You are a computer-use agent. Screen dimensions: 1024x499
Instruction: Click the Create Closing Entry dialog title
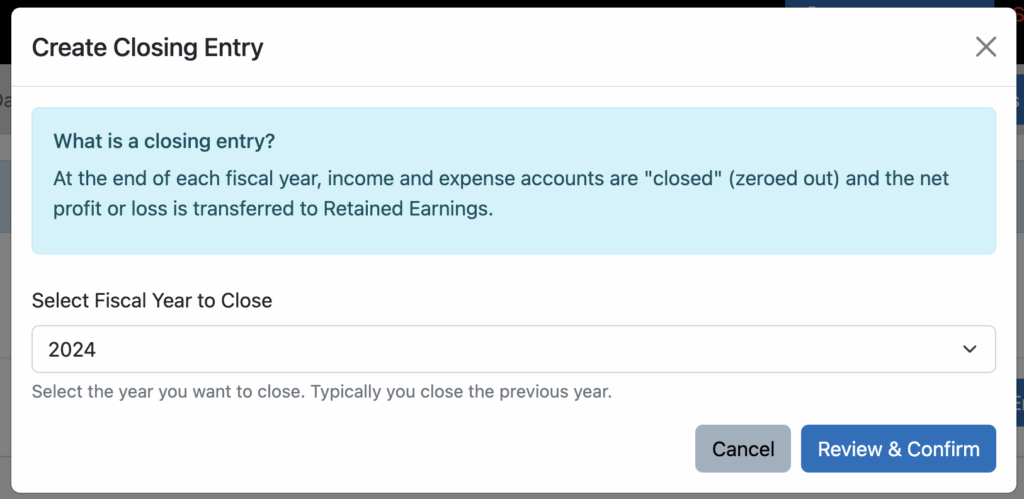(x=148, y=47)
